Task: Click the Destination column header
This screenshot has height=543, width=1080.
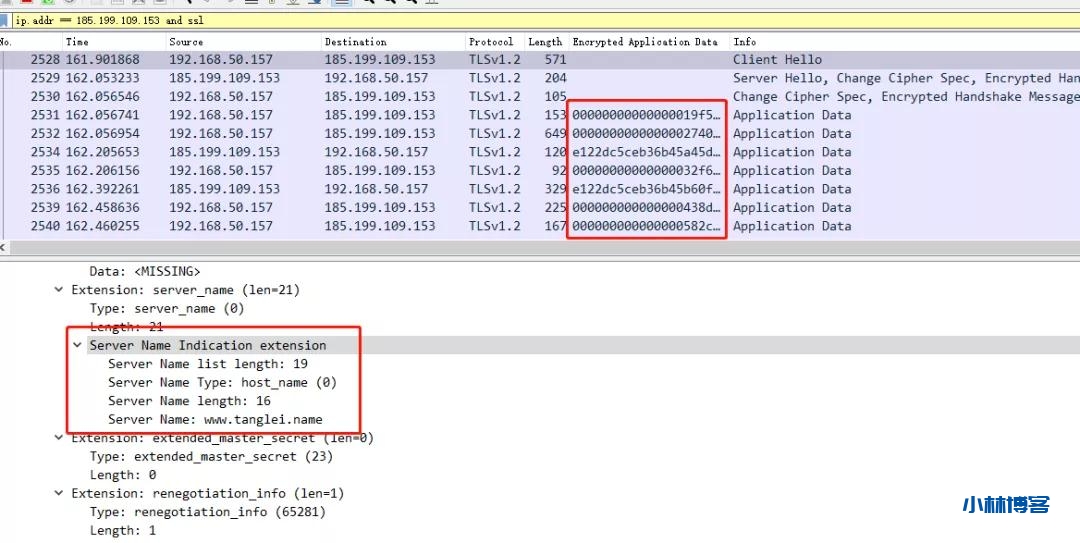Action: click(355, 42)
